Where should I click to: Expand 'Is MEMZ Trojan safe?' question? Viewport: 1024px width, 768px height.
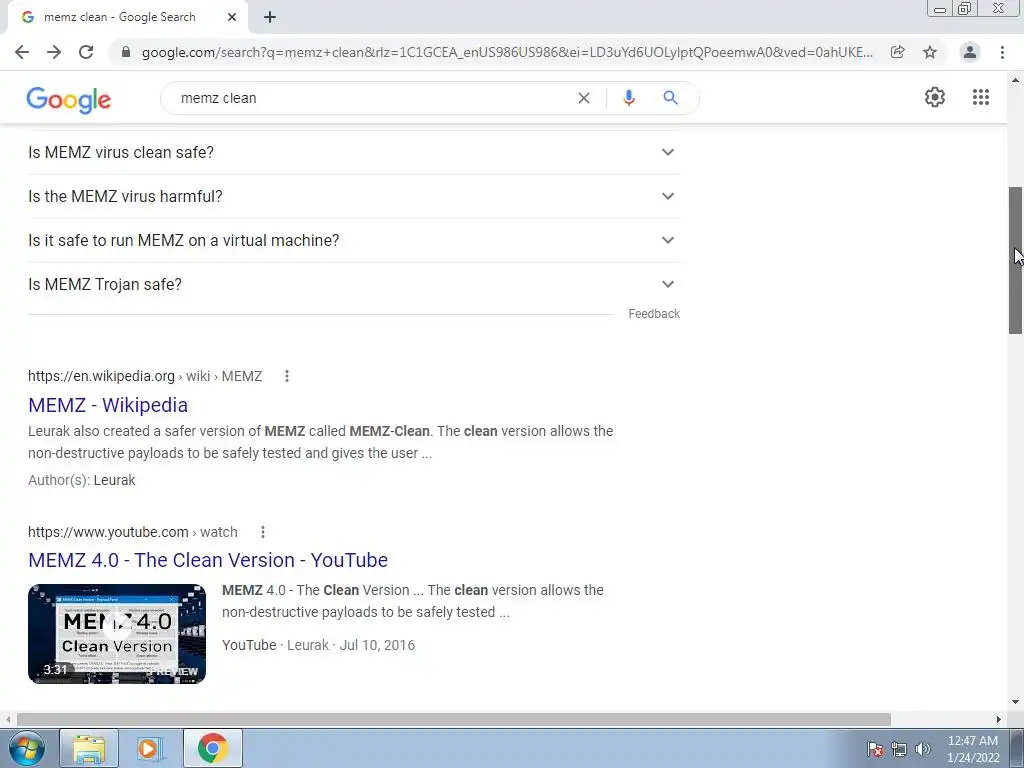click(354, 285)
